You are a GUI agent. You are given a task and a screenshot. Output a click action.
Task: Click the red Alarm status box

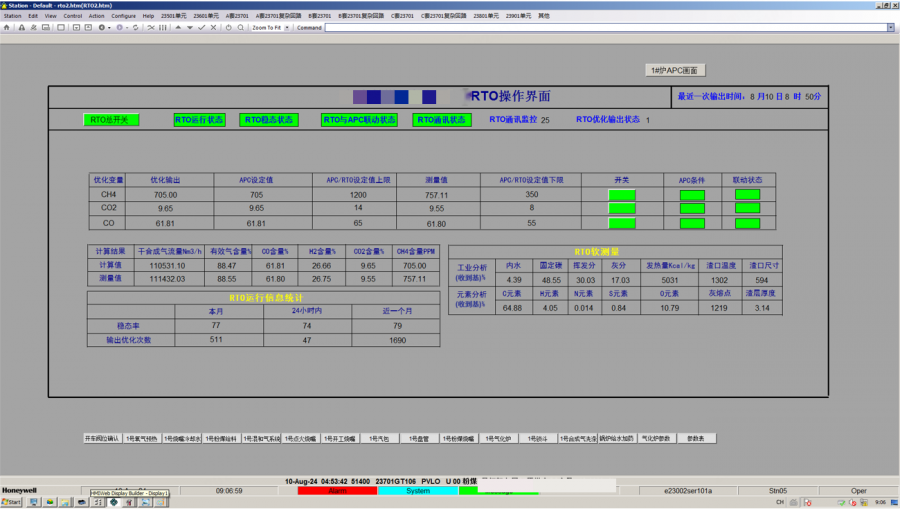(336, 491)
